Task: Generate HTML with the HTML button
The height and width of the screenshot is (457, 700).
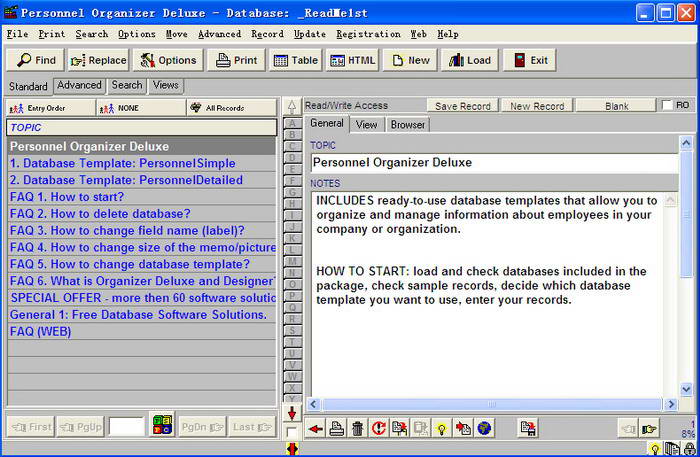Action: tap(352, 60)
